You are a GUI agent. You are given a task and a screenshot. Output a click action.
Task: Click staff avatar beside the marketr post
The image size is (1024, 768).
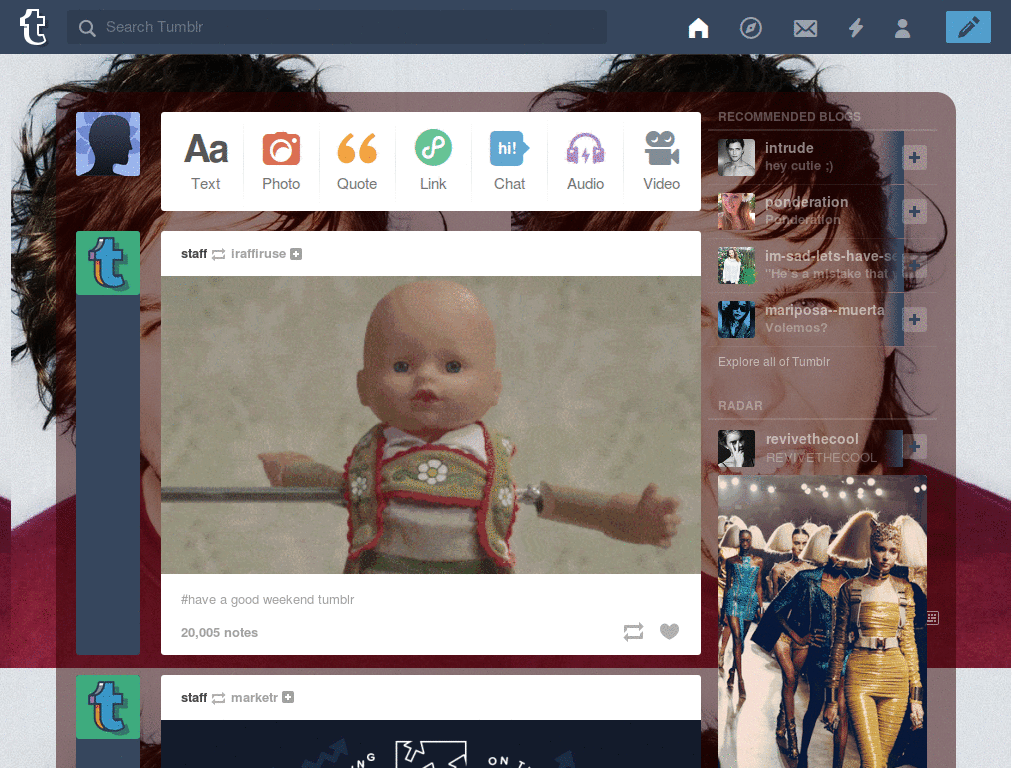[x=108, y=707]
